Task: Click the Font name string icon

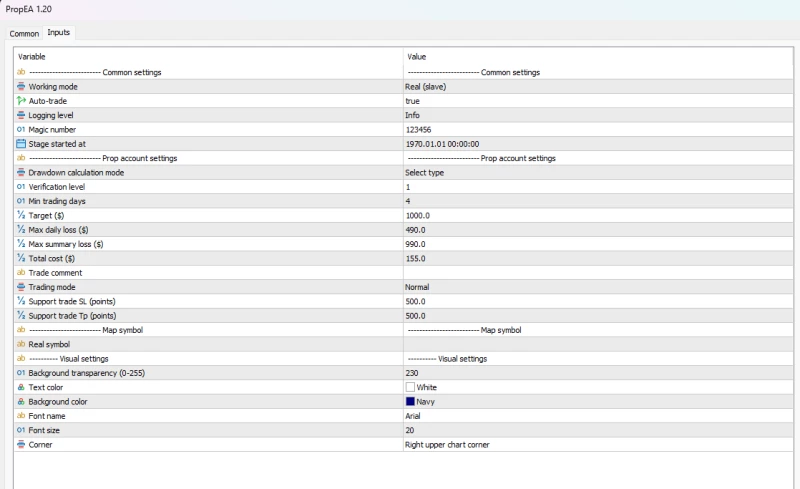Action: pyautogui.click(x=21, y=415)
